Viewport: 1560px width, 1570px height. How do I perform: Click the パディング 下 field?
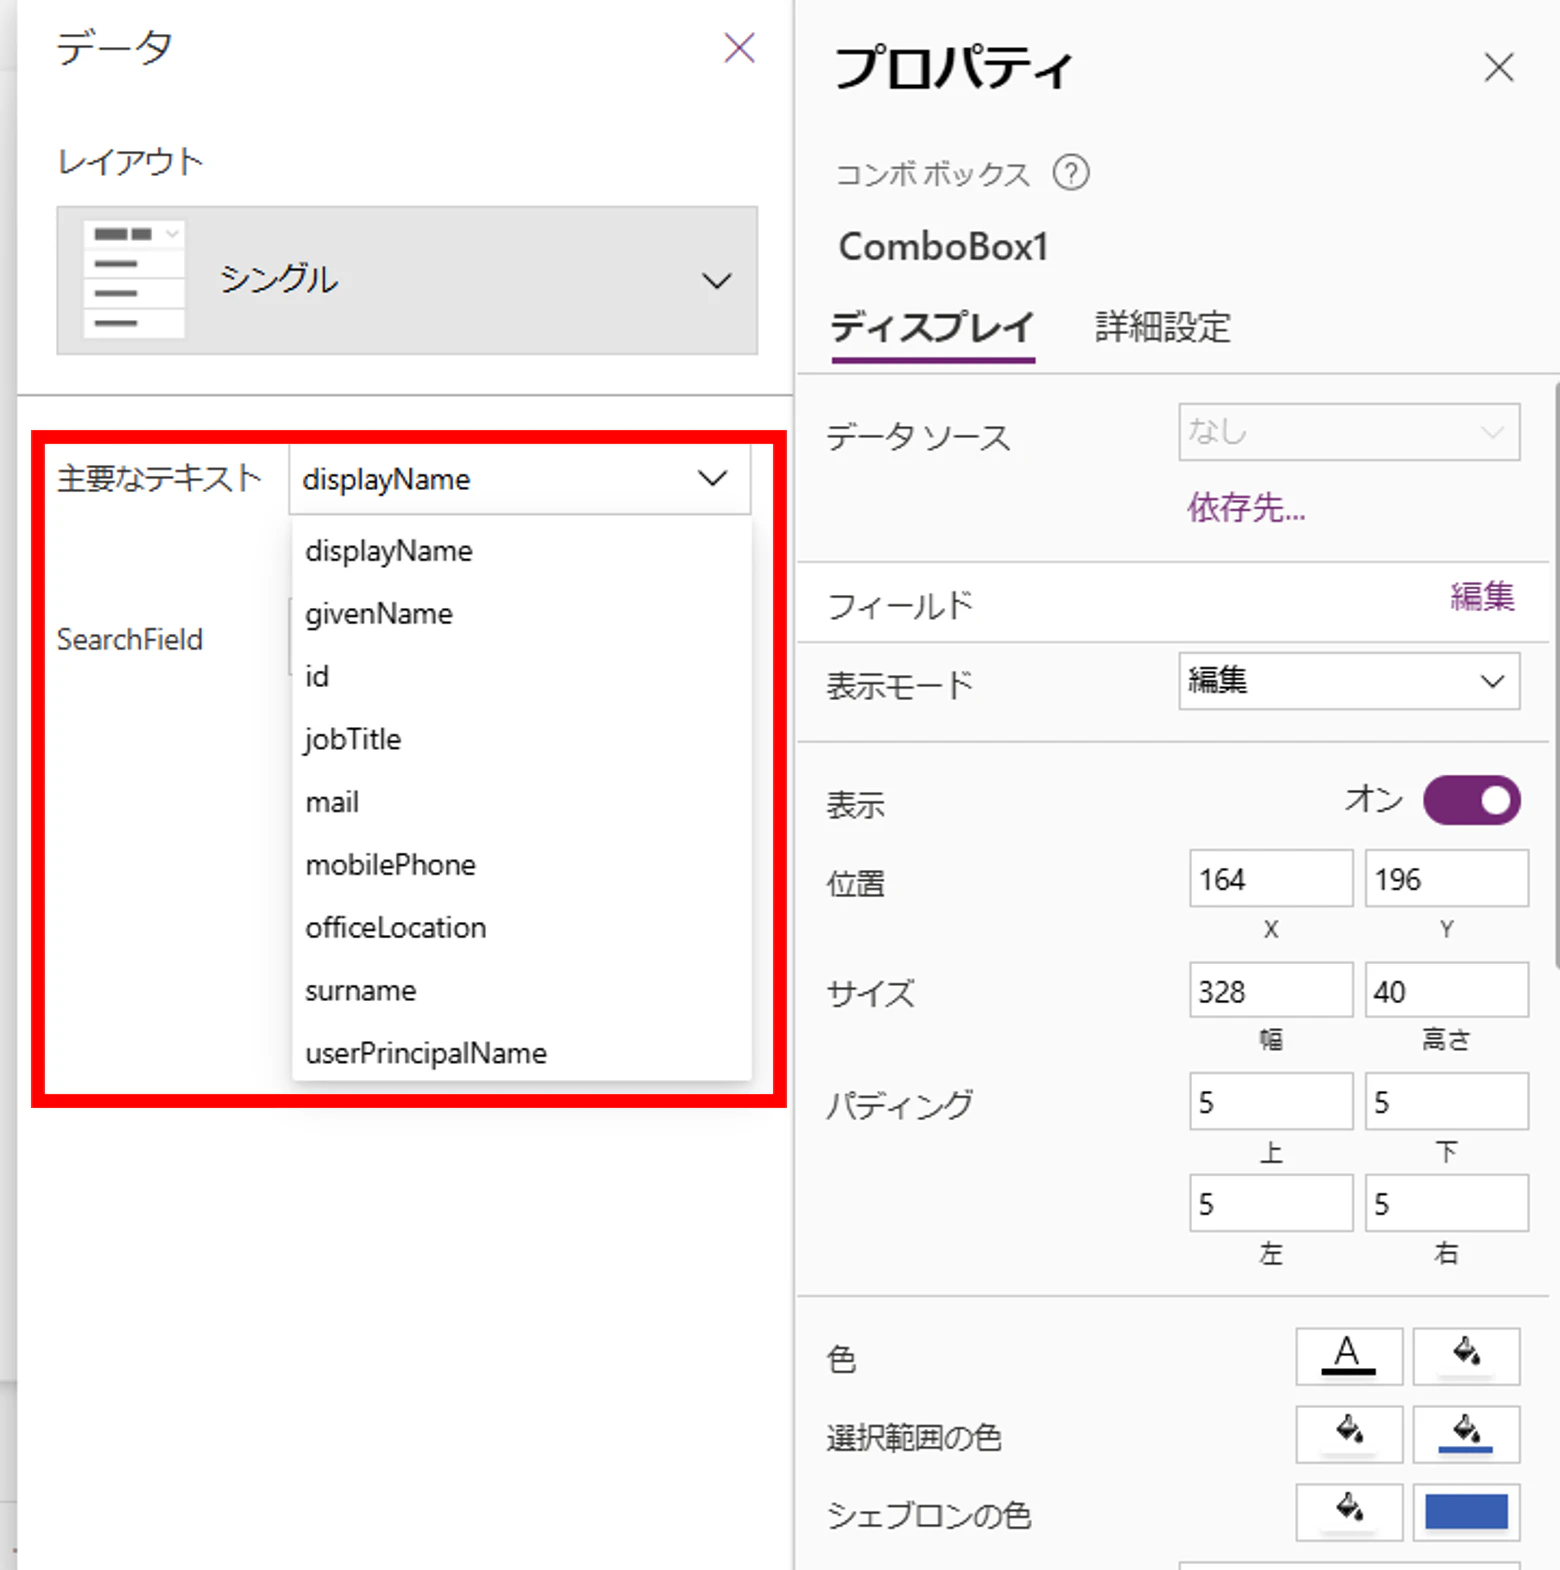point(1446,1102)
